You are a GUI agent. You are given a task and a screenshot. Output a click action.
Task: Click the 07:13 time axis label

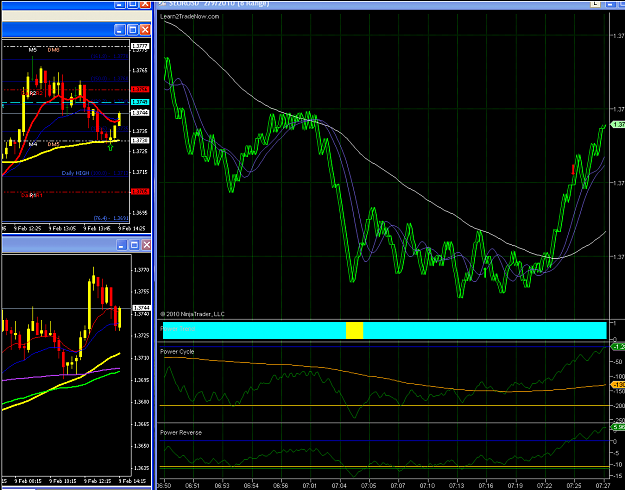coord(457,486)
